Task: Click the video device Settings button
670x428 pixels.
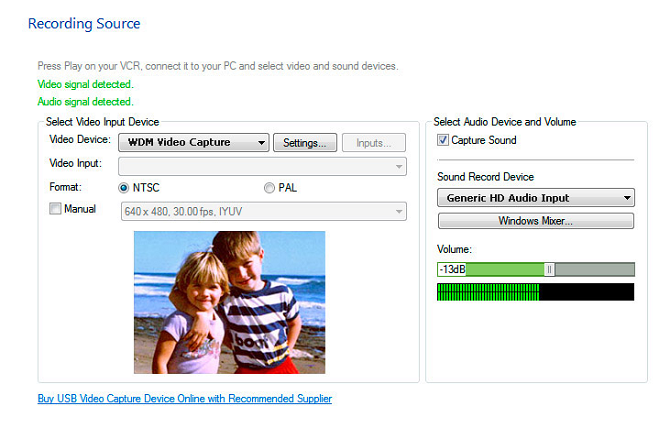Action: coord(304,143)
